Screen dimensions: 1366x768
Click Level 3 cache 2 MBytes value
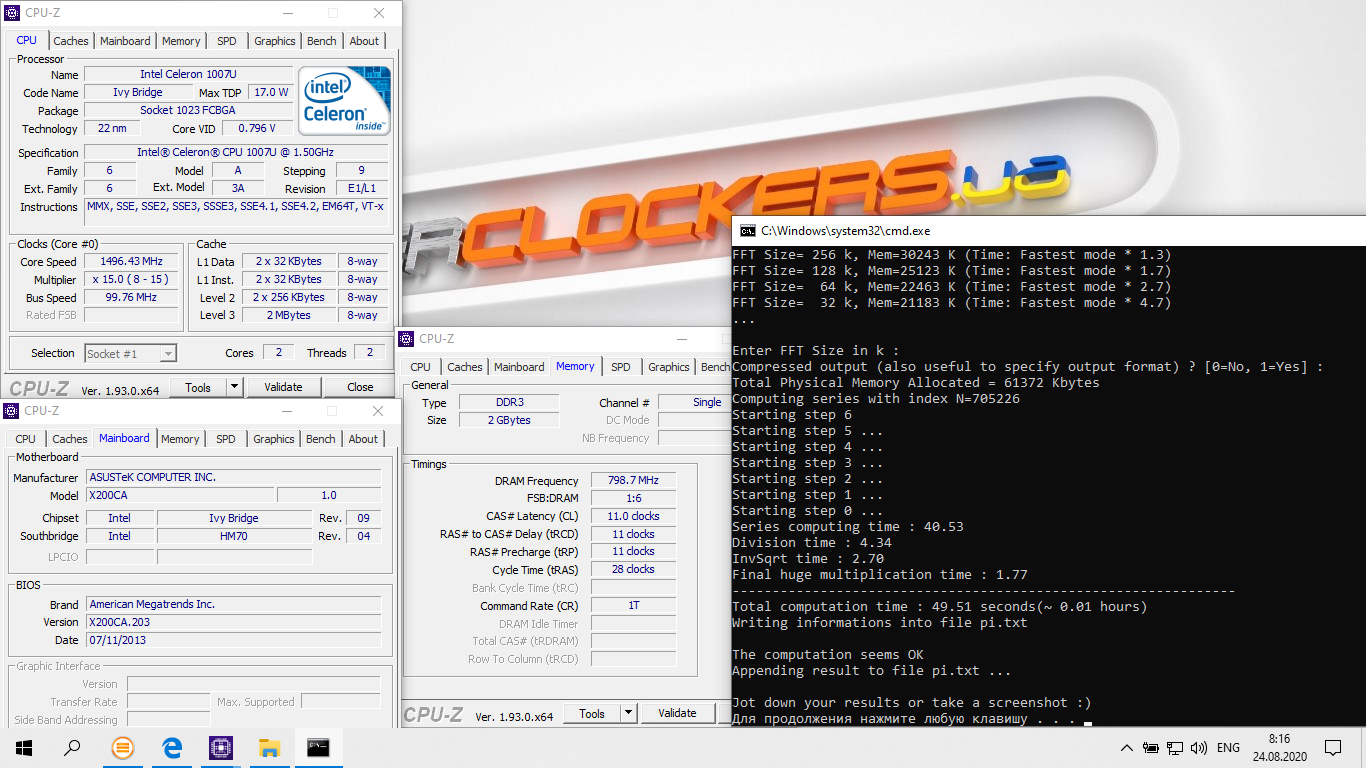coord(289,316)
